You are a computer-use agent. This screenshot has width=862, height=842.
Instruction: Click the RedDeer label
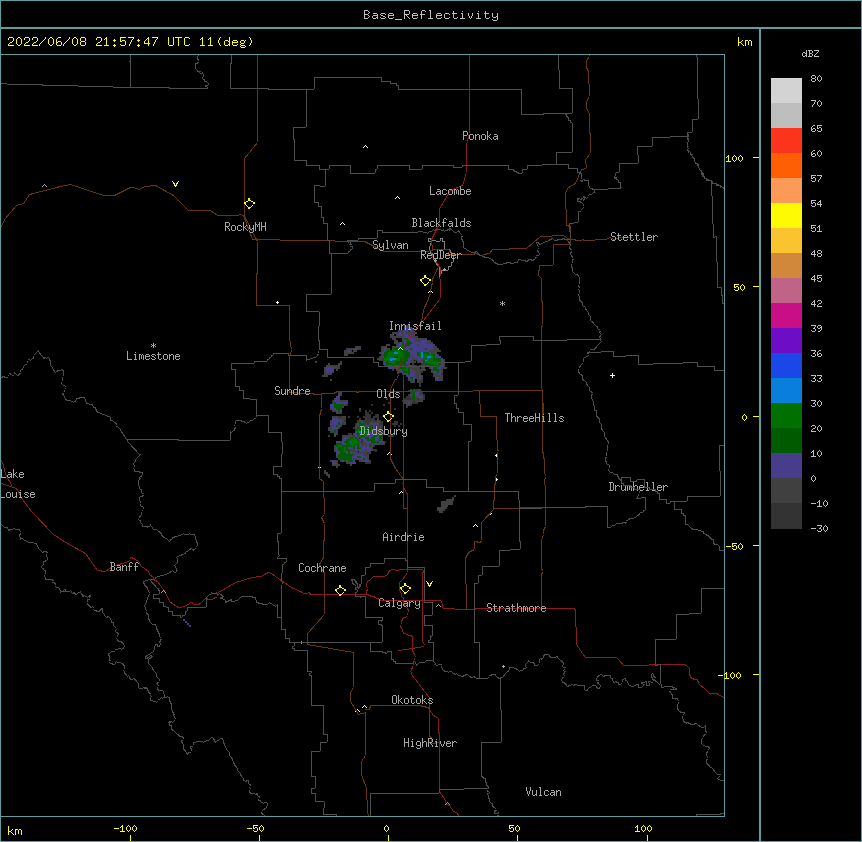click(440, 255)
